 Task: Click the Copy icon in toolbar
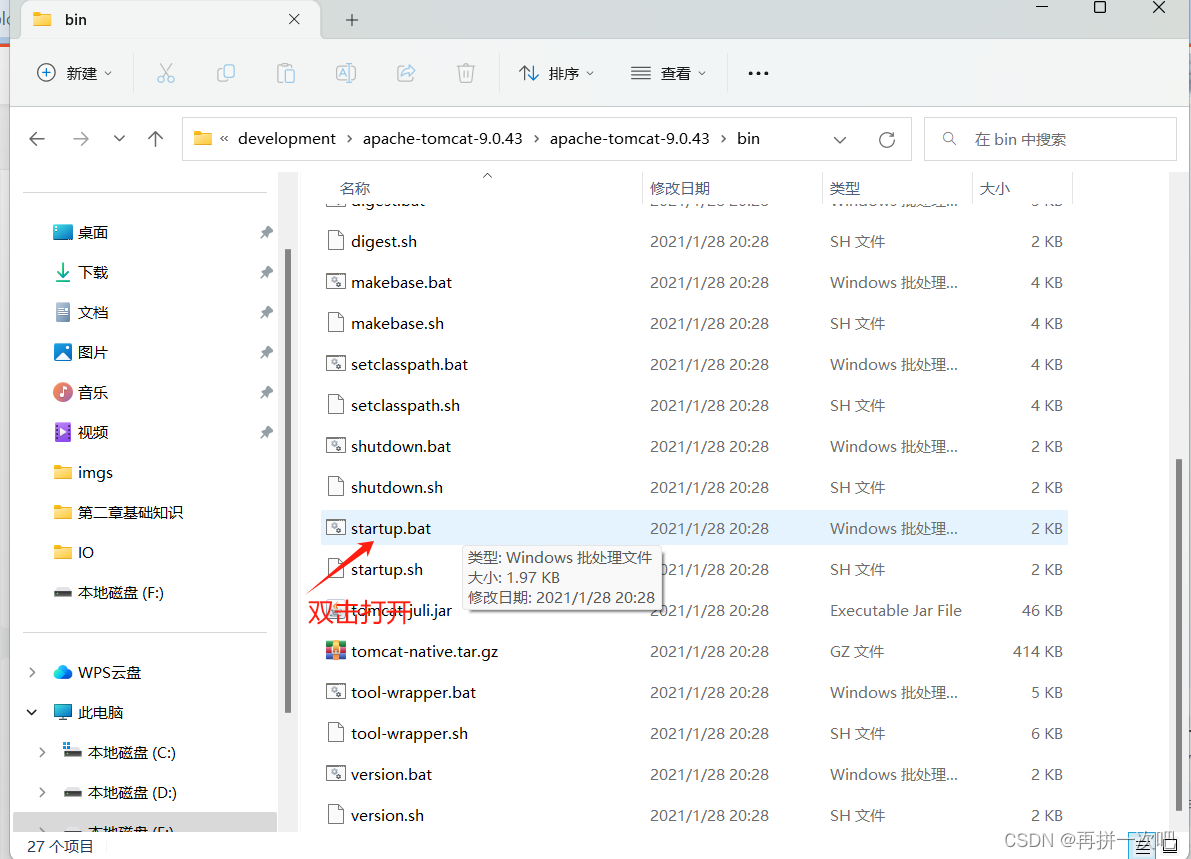coord(226,74)
